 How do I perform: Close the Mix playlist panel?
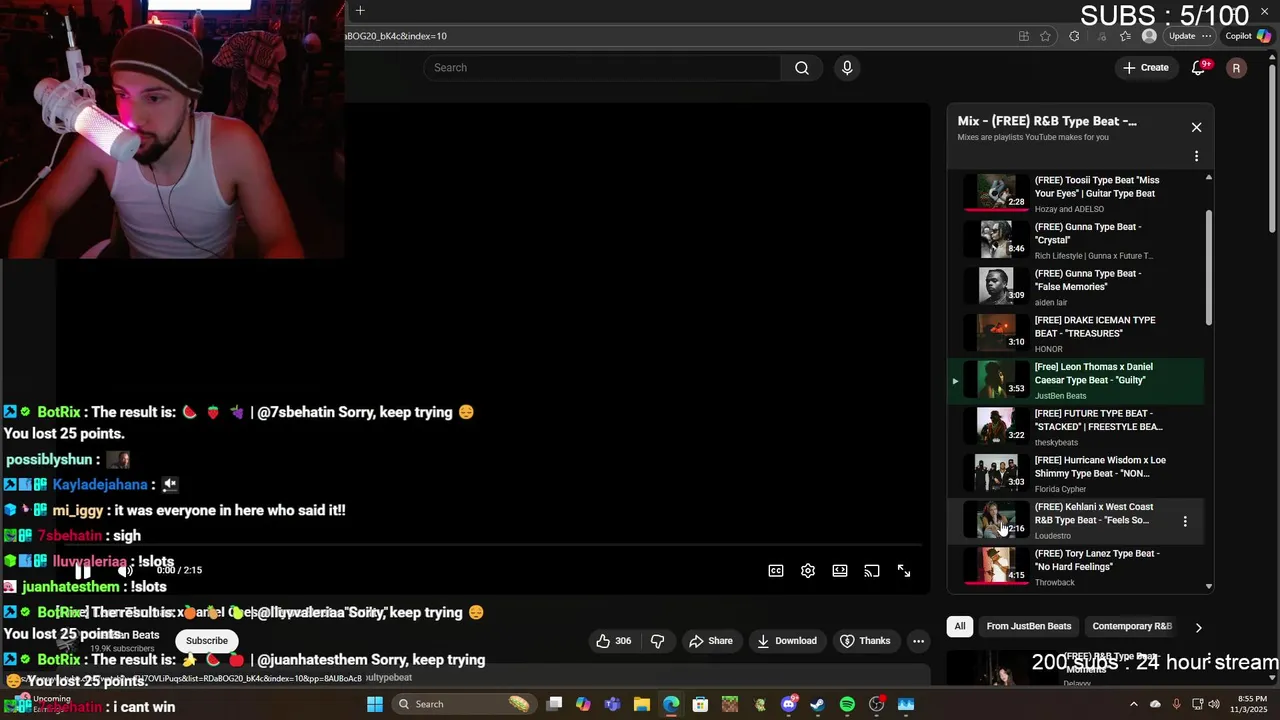coord(1196,128)
